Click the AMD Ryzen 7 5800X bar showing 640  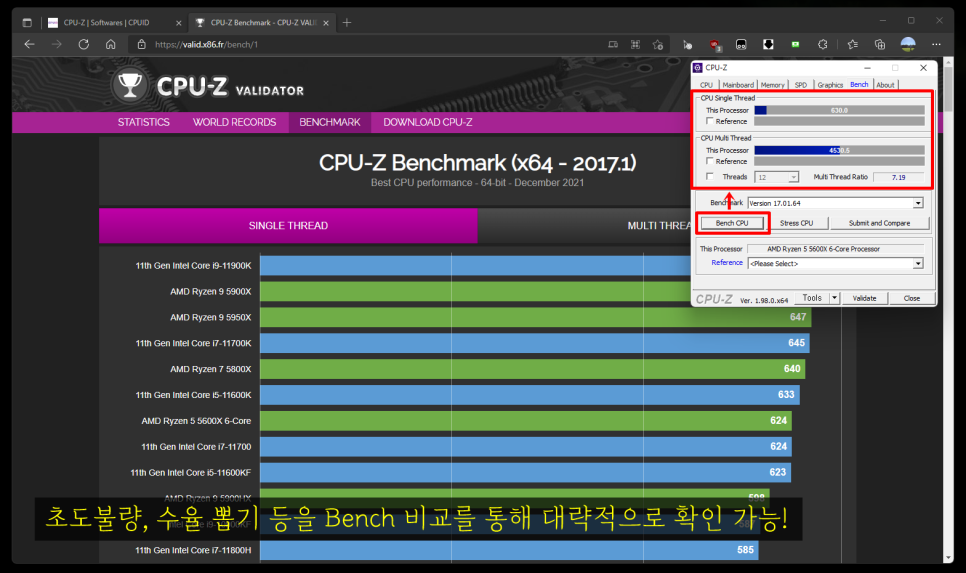click(x=532, y=369)
